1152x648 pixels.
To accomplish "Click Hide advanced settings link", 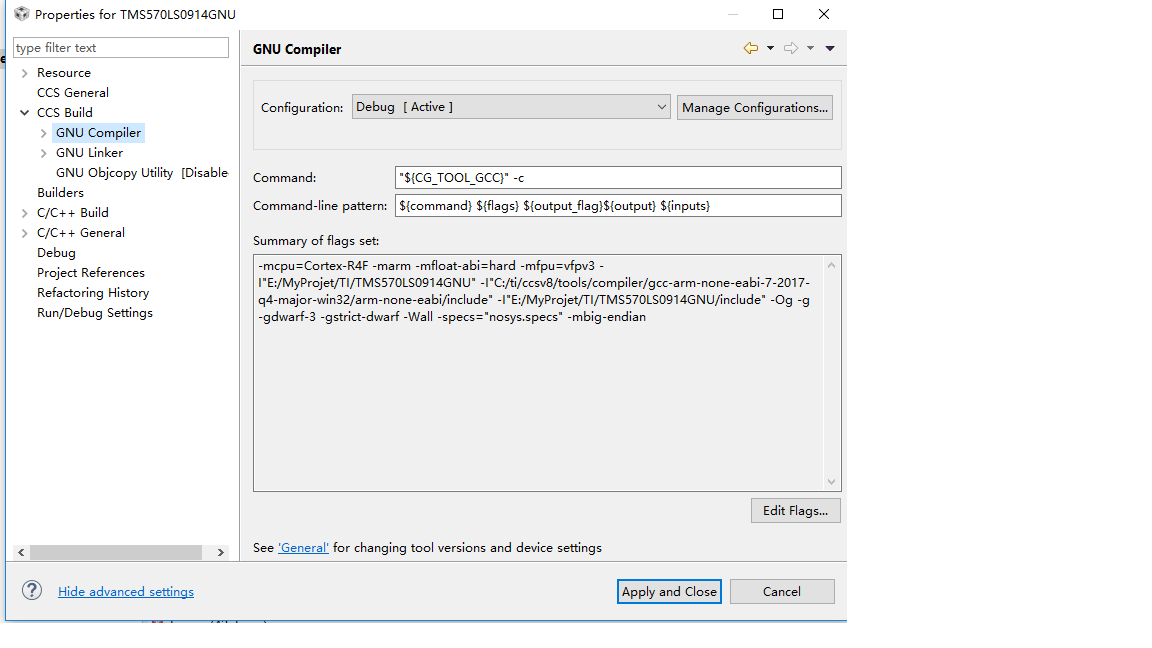I will click(126, 592).
